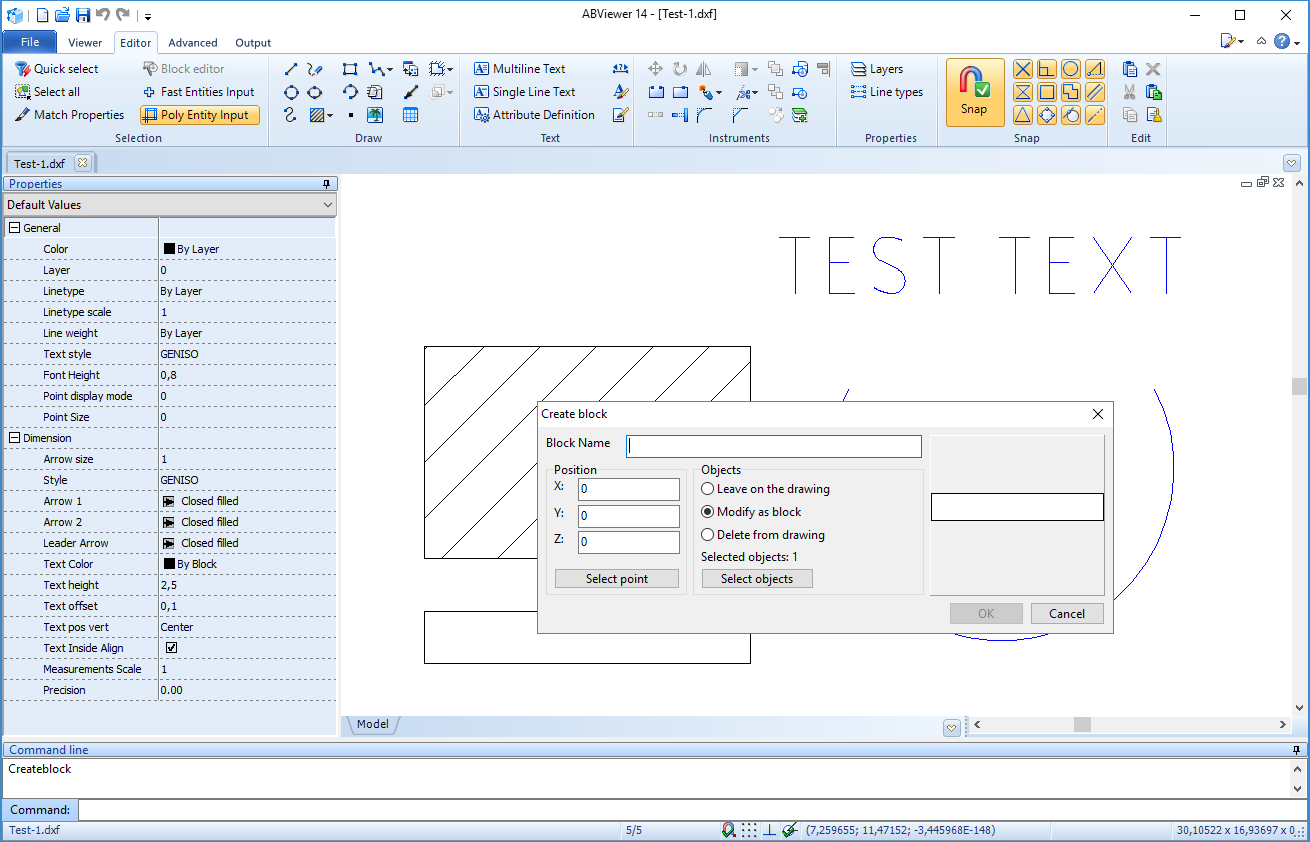
Task: Collapse the General properties section
Action: [15, 228]
